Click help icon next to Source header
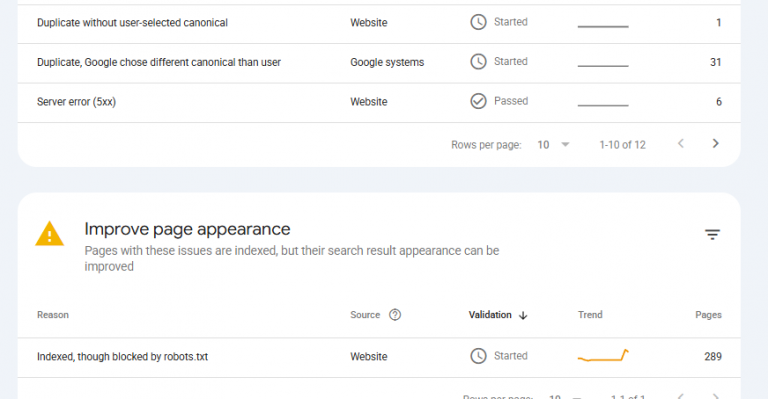768x399 pixels. (x=395, y=315)
